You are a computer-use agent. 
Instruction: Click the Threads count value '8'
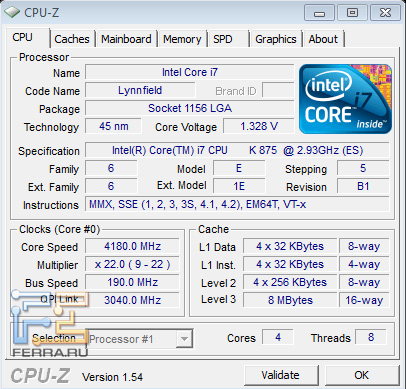pyautogui.click(x=371, y=337)
